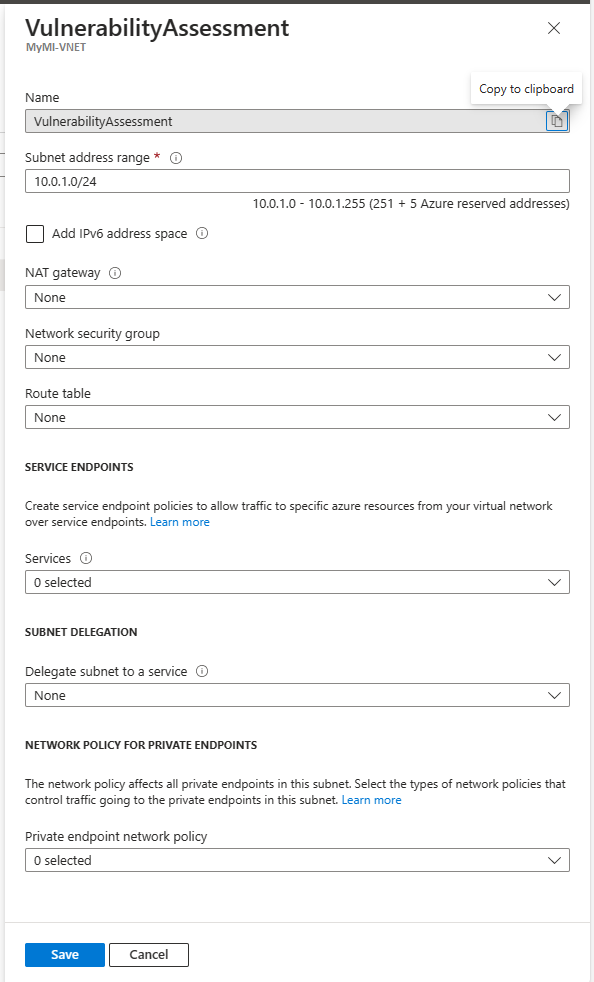594x982 pixels.
Task: Close the VulnerabilityAssessment panel with the X
Action: point(554,28)
